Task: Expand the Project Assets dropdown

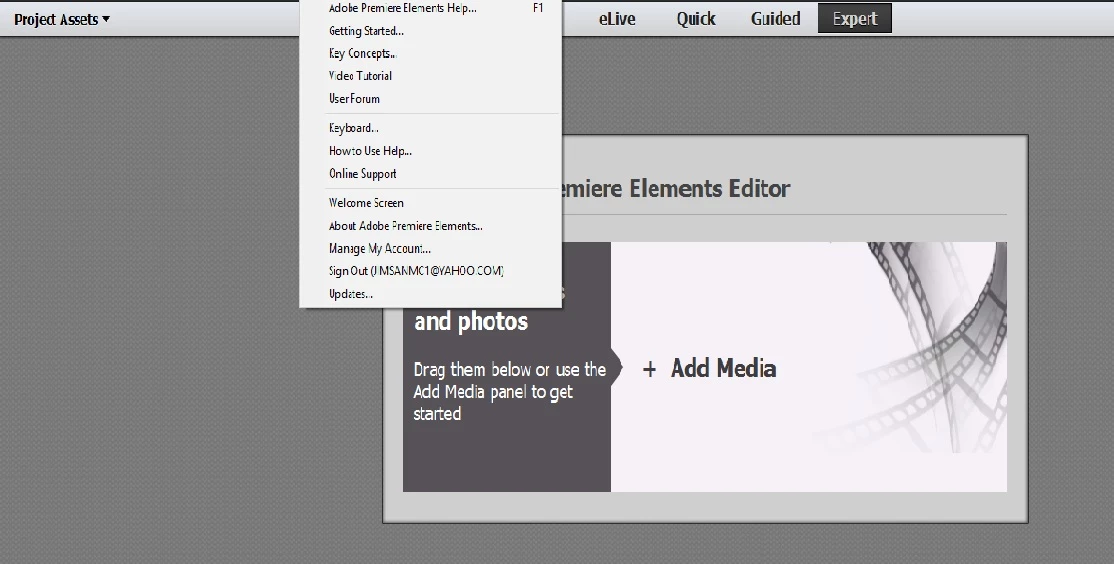Action: [x=62, y=19]
